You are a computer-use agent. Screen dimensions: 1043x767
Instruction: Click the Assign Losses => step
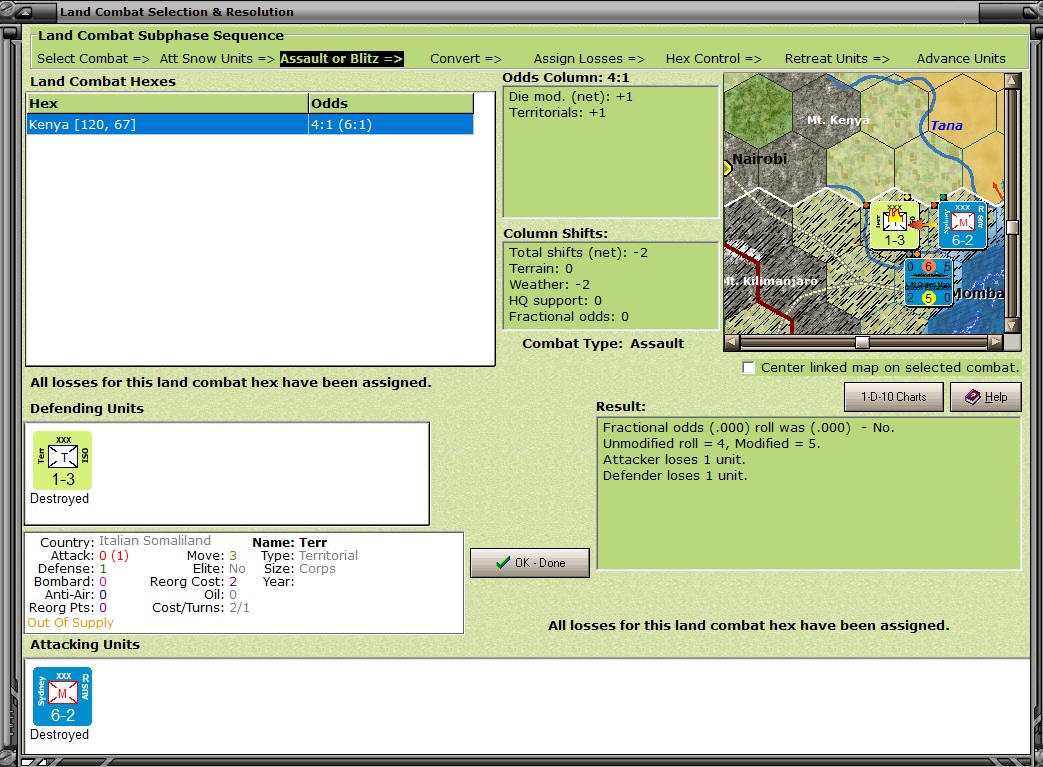(589, 59)
